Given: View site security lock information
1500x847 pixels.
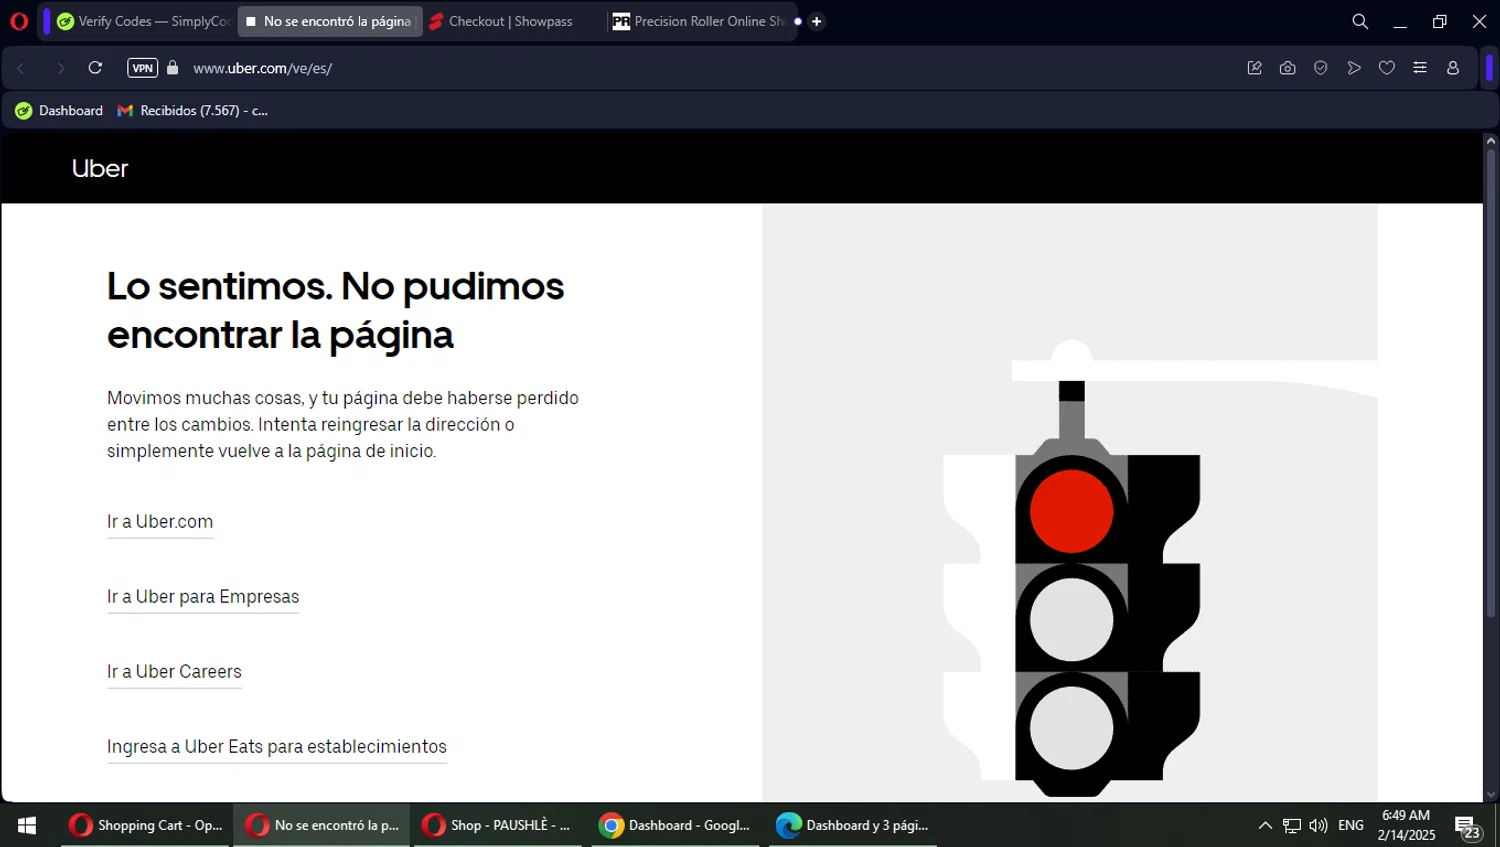Looking at the screenshot, I should [x=173, y=68].
